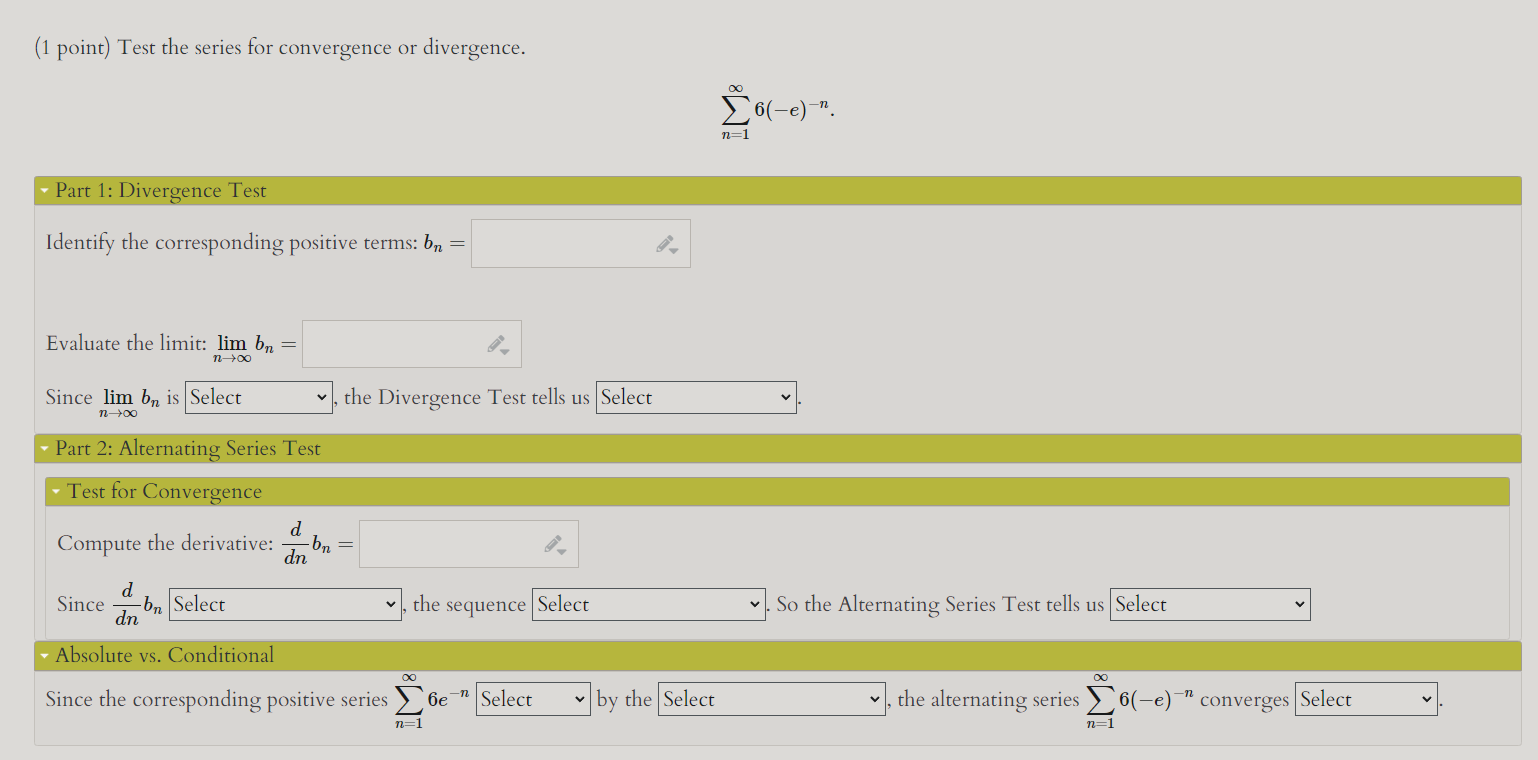The image size is (1538, 760).
Task: Click the pencil edit icon on the b_n answer field
Action: [666, 241]
